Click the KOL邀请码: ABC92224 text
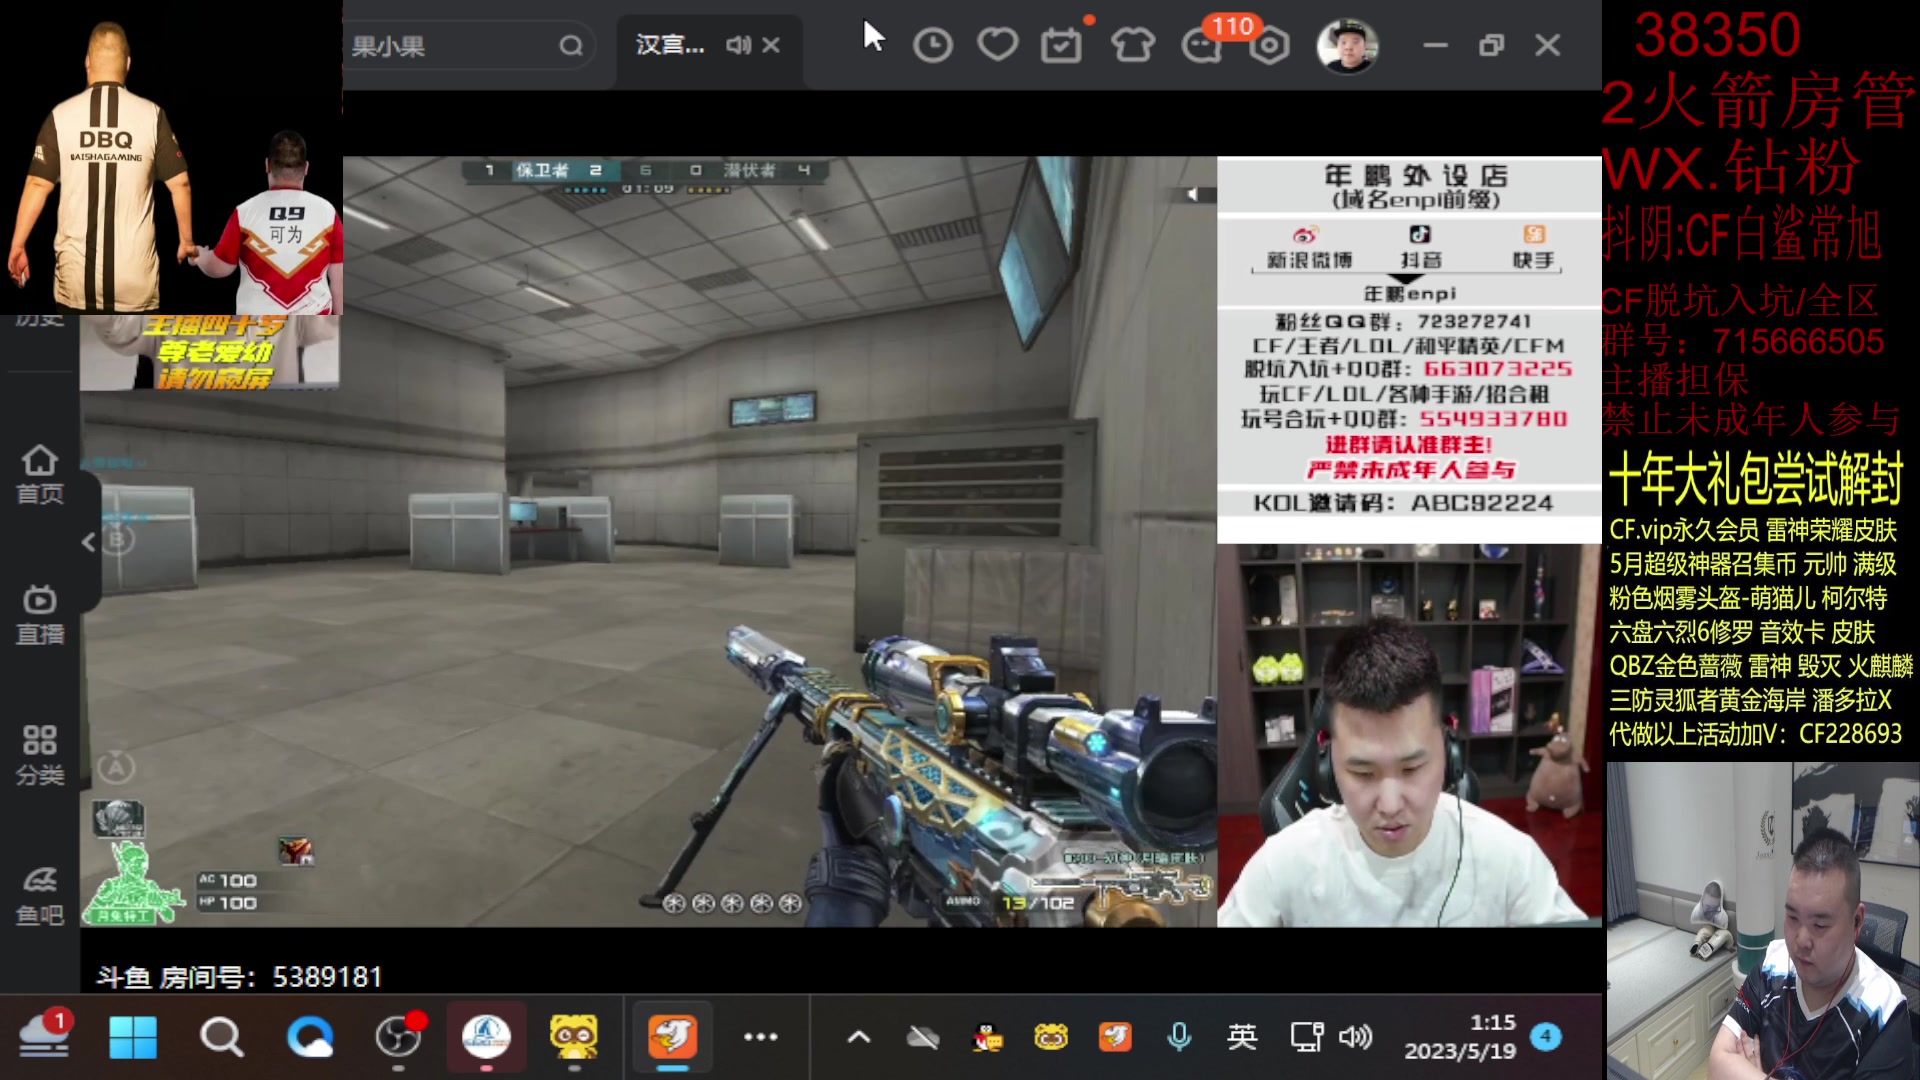 click(1403, 503)
